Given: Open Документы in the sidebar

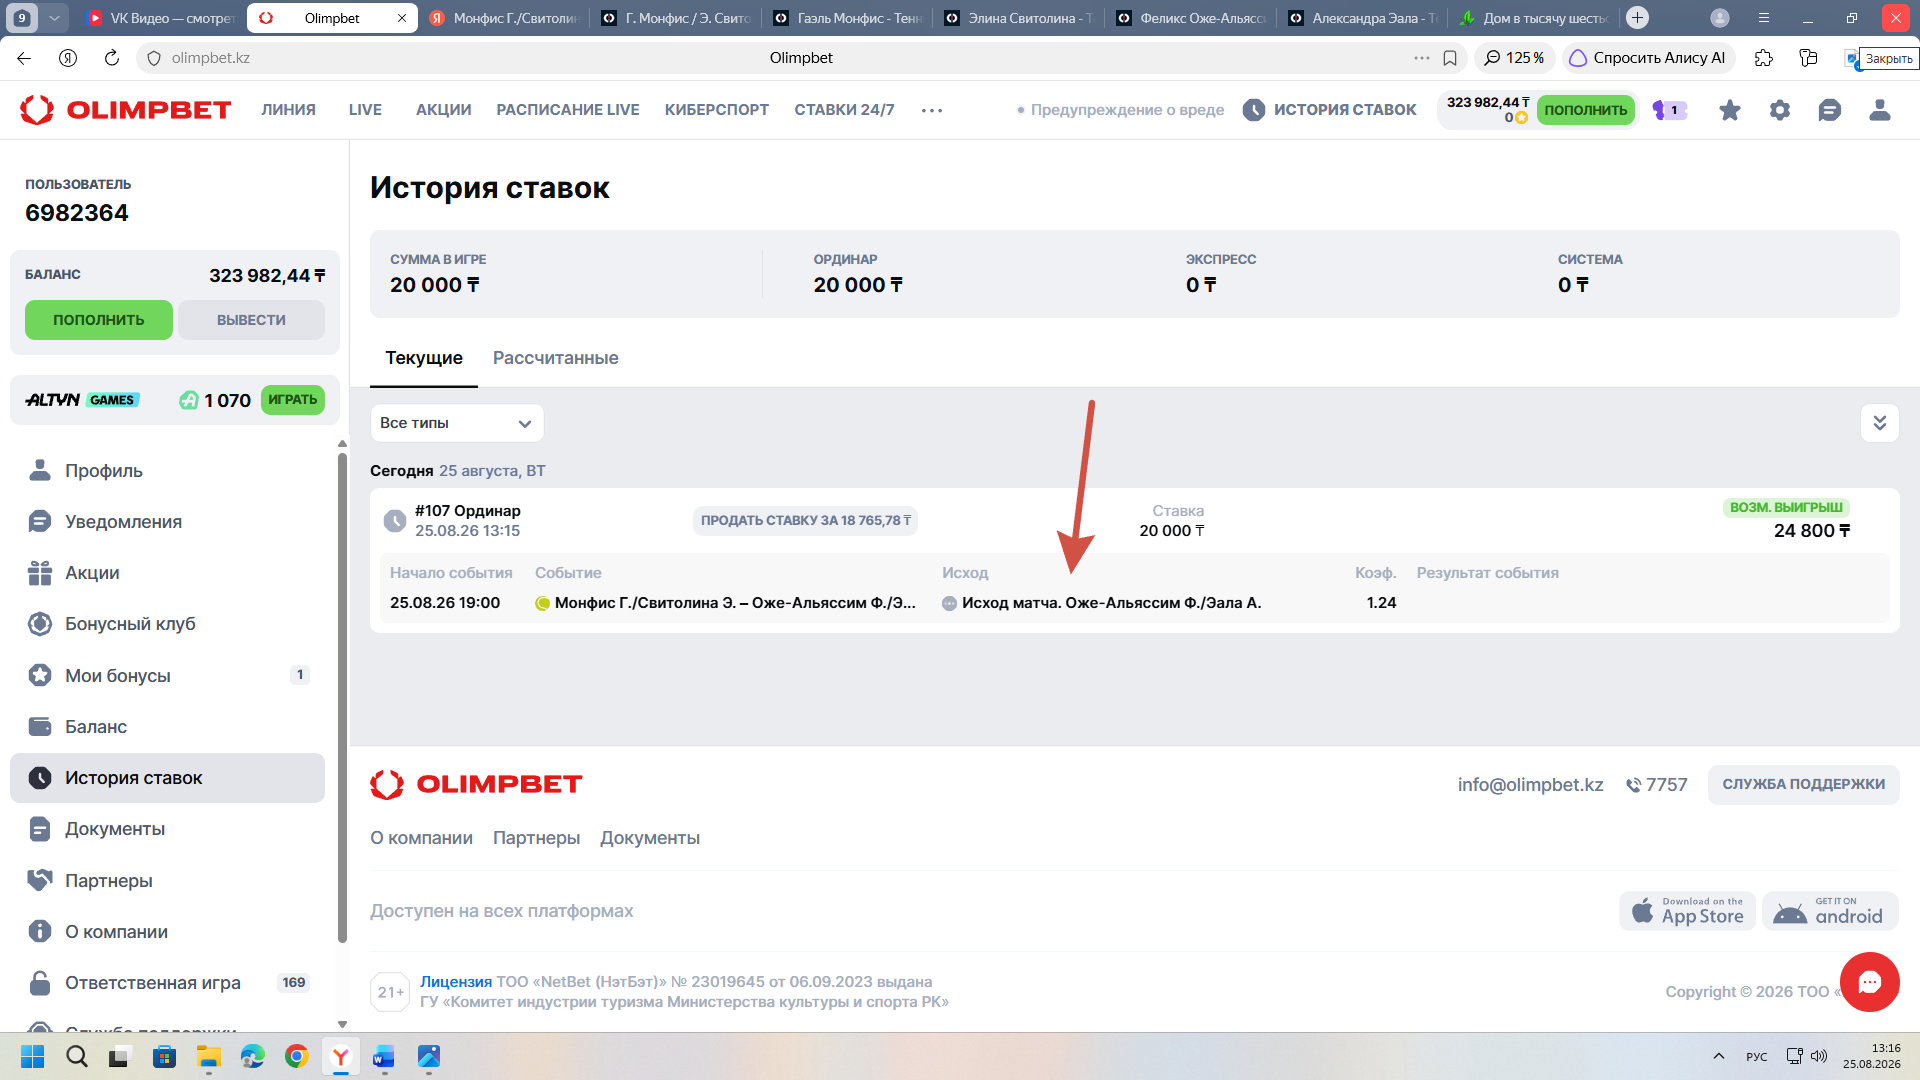Looking at the screenshot, I should (x=167, y=829).
